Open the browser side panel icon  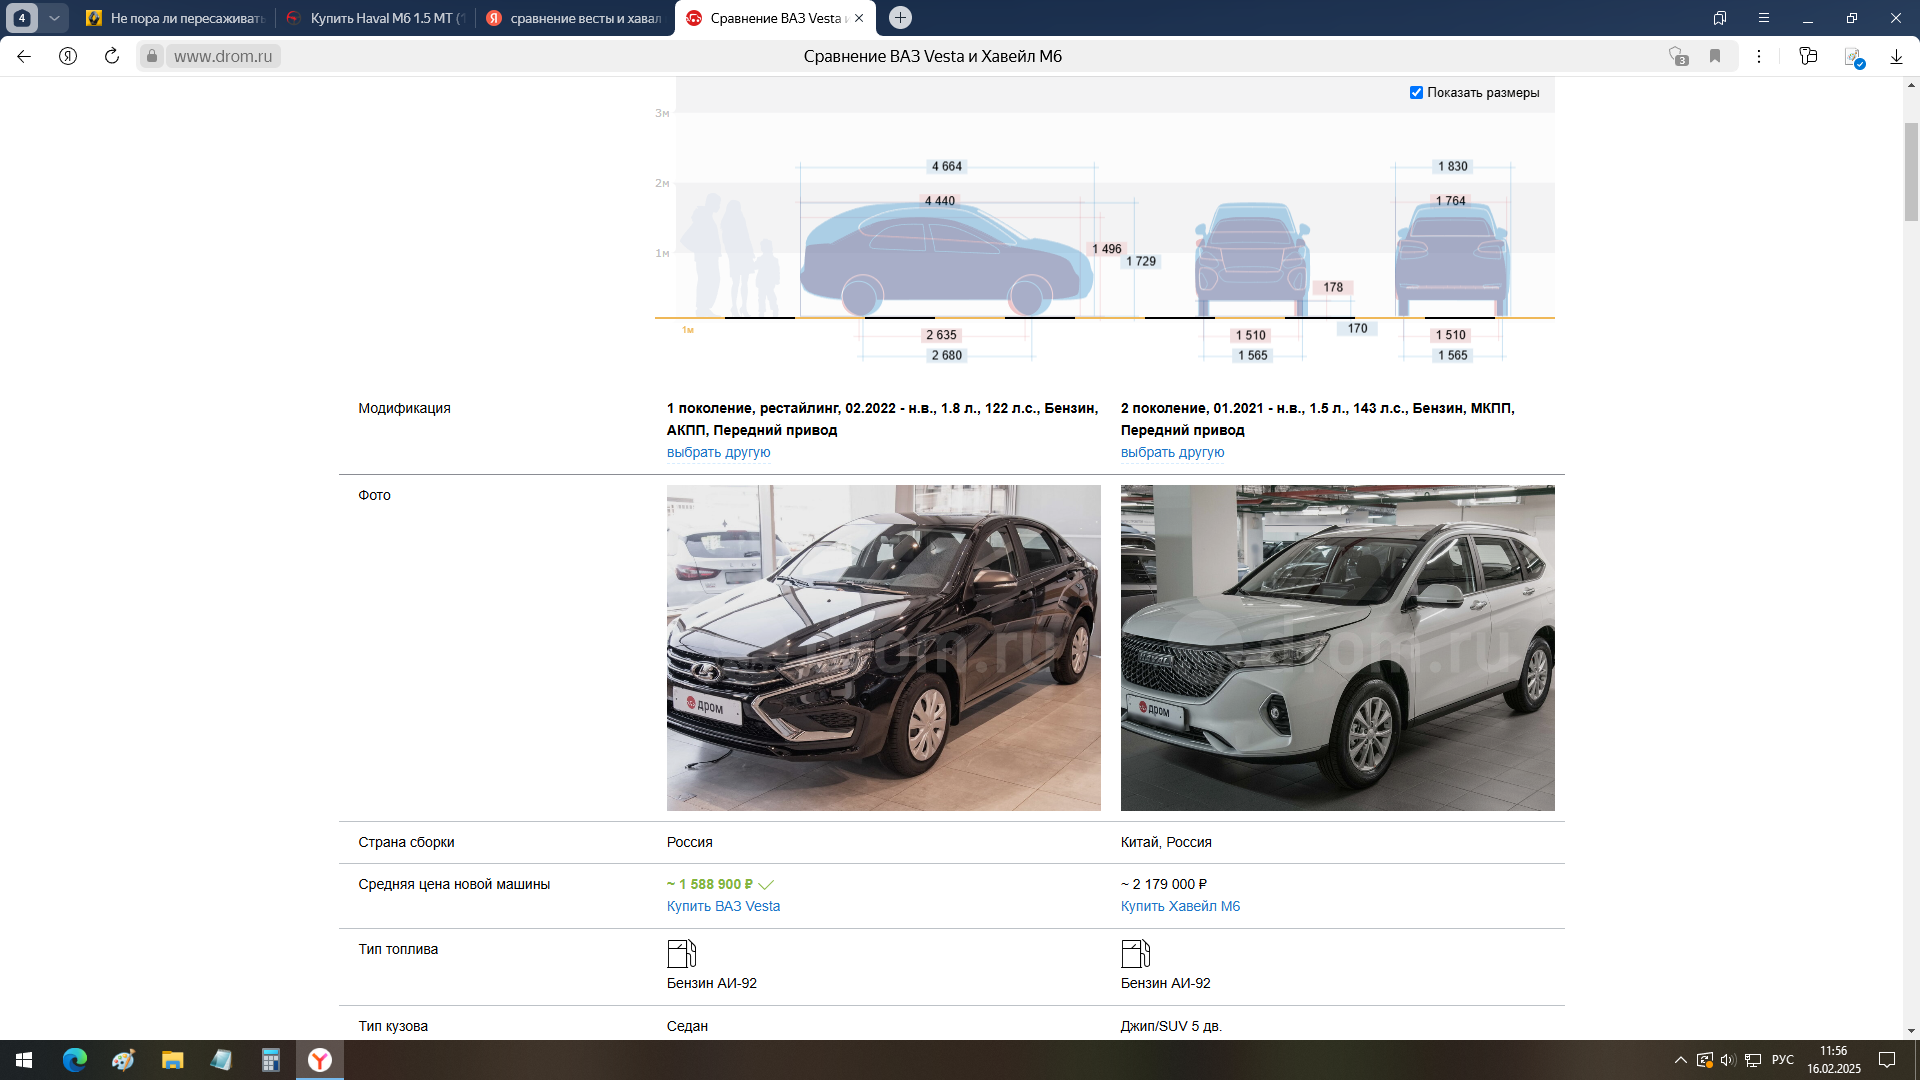point(1808,56)
